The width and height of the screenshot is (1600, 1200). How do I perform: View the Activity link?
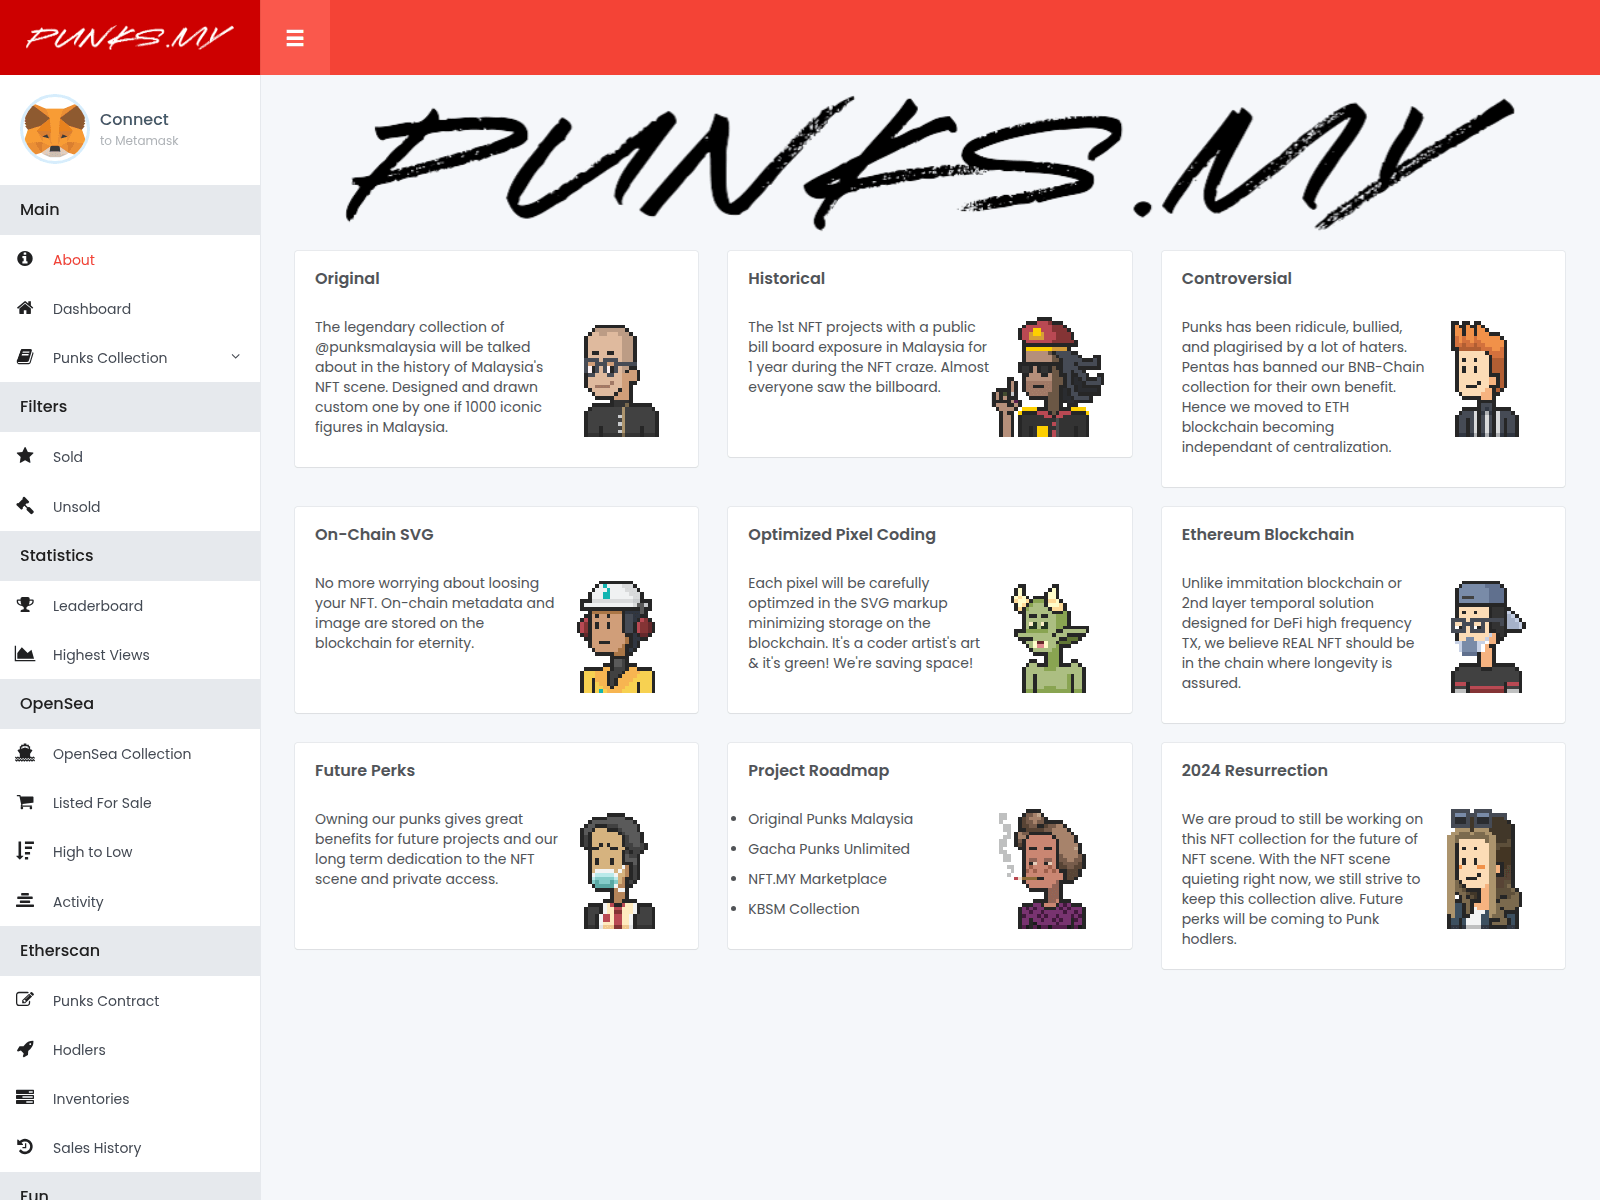[x=130, y=902]
